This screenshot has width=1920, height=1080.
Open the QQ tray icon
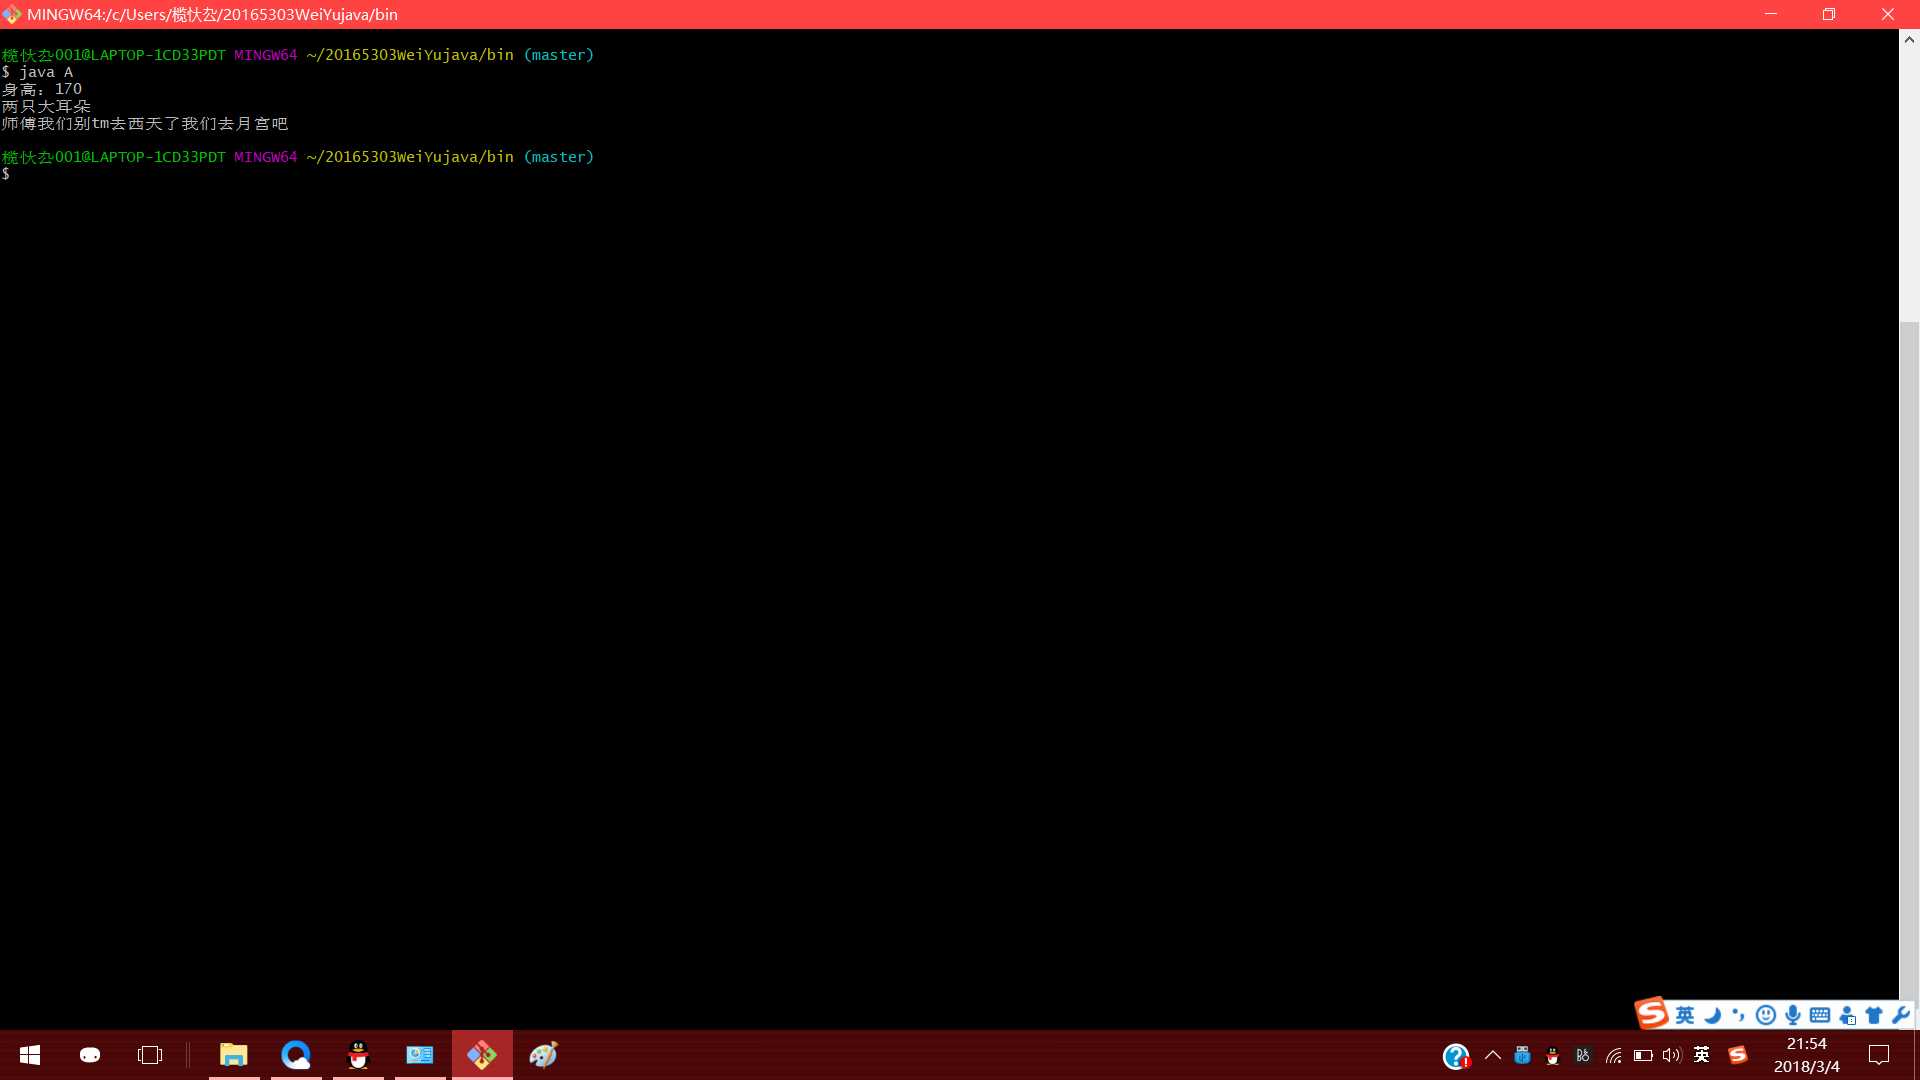tap(1552, 1055)
